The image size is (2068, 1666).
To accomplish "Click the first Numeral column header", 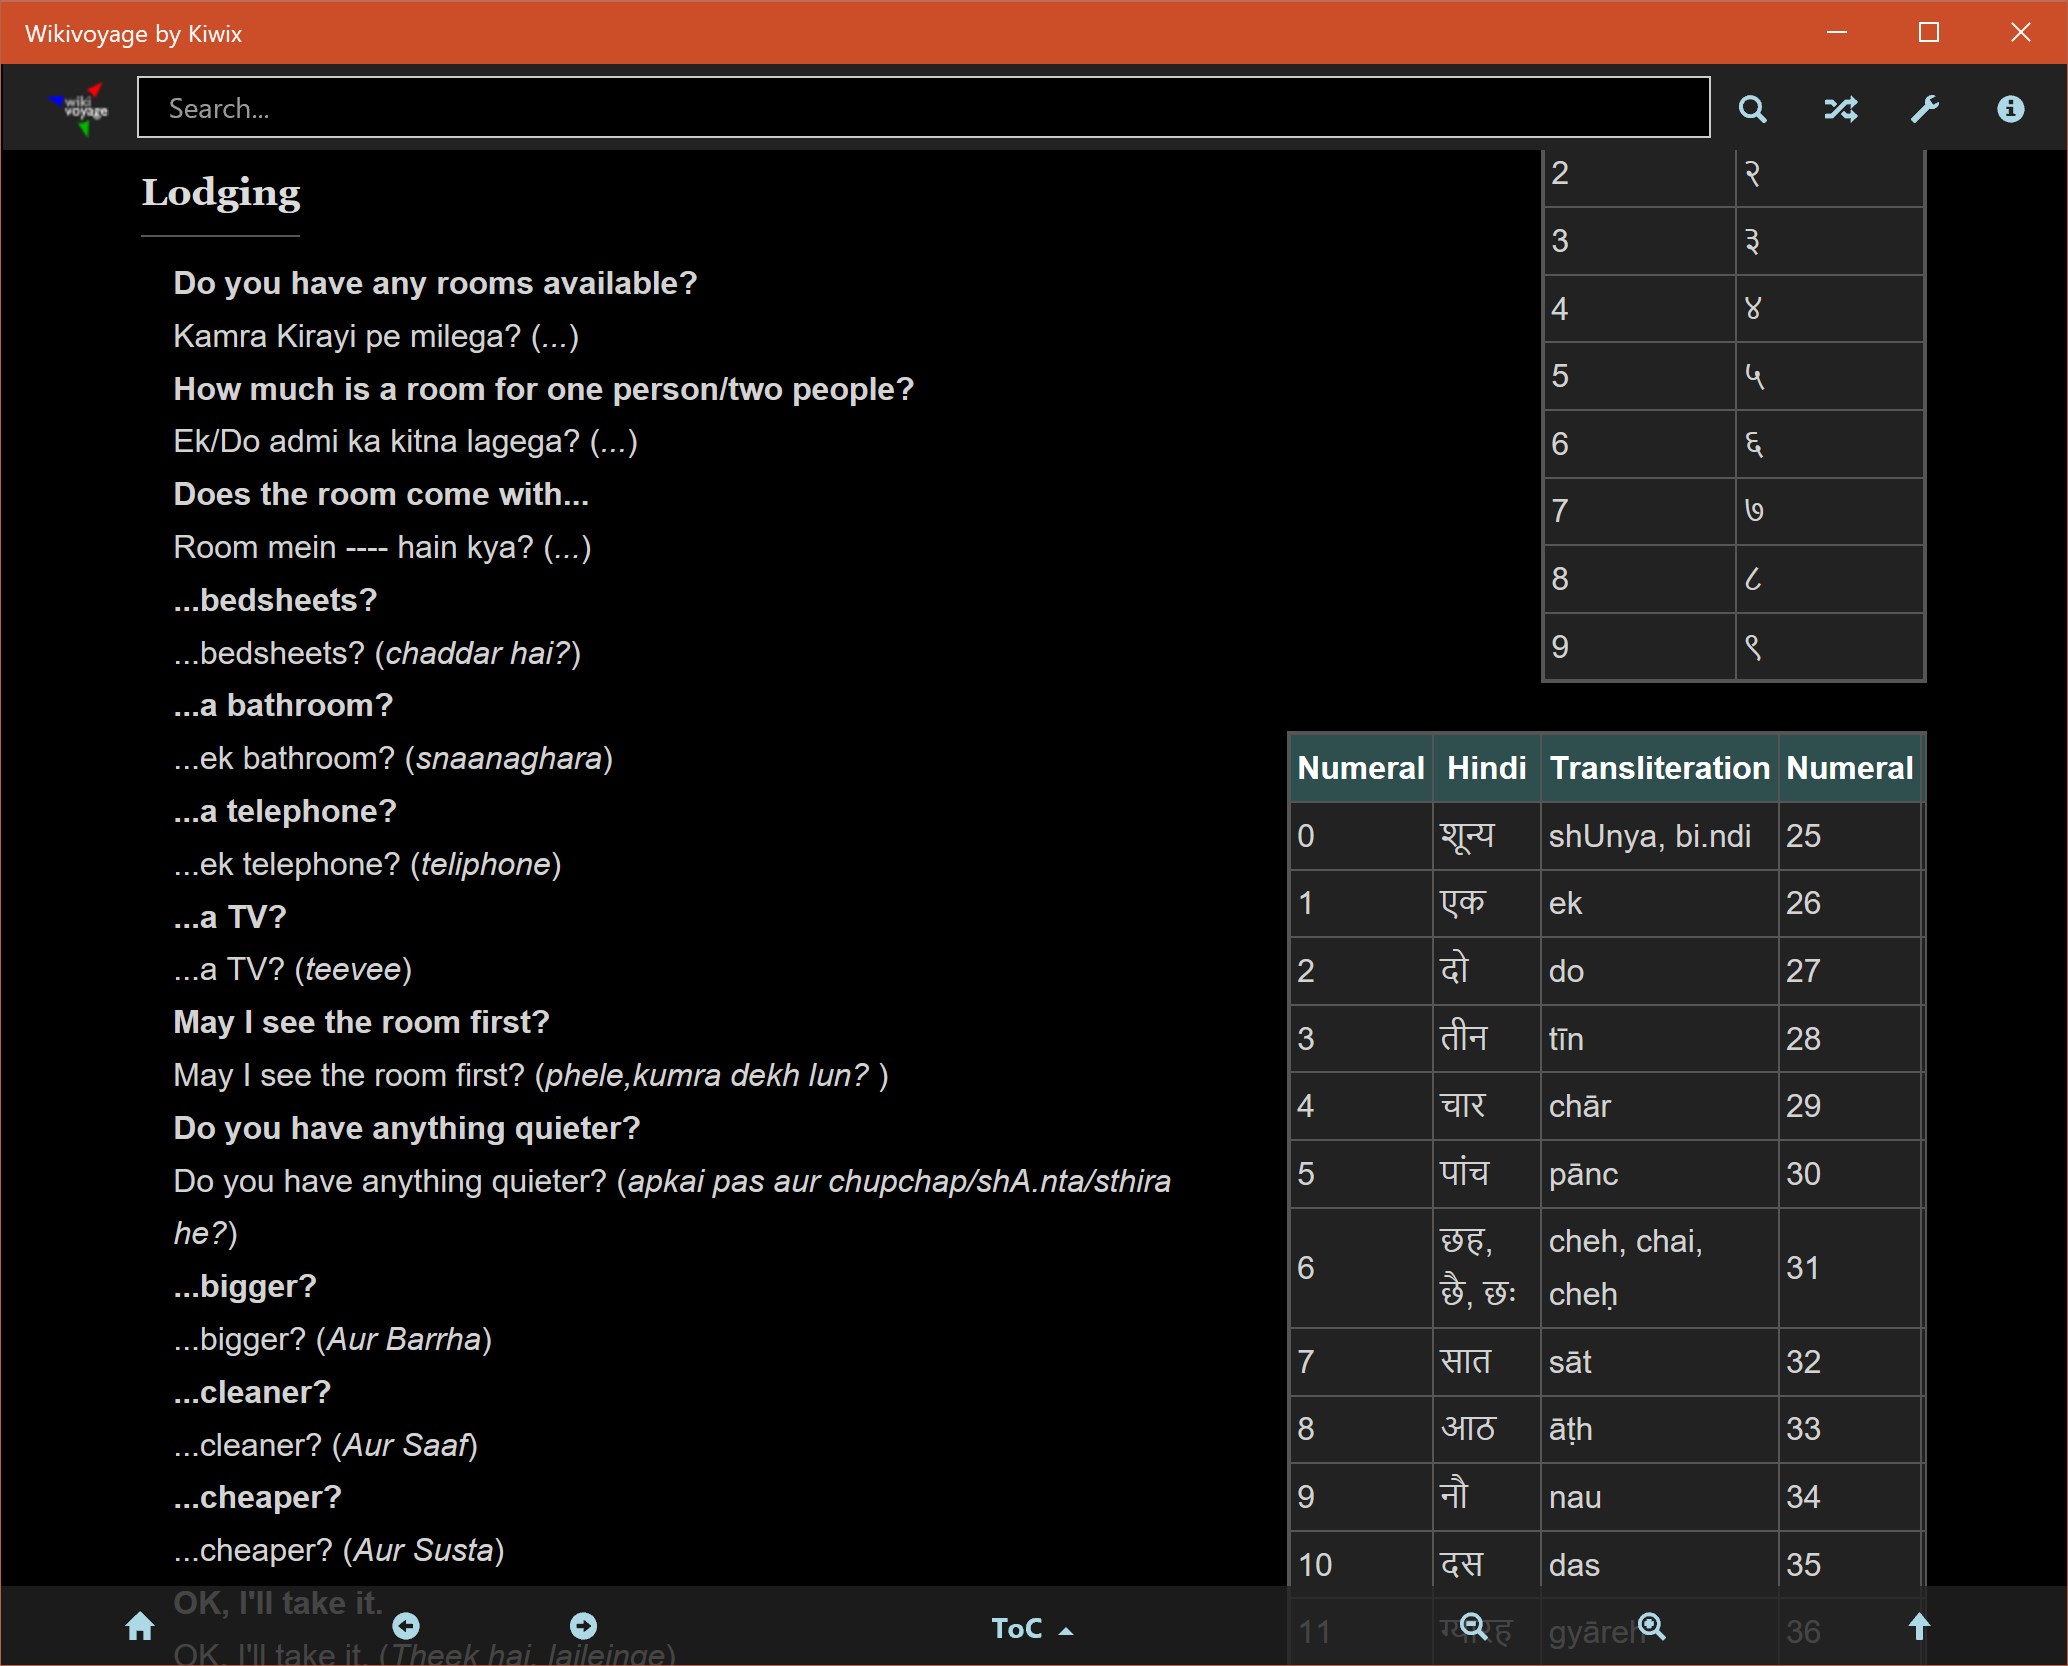I will 1360,768.
